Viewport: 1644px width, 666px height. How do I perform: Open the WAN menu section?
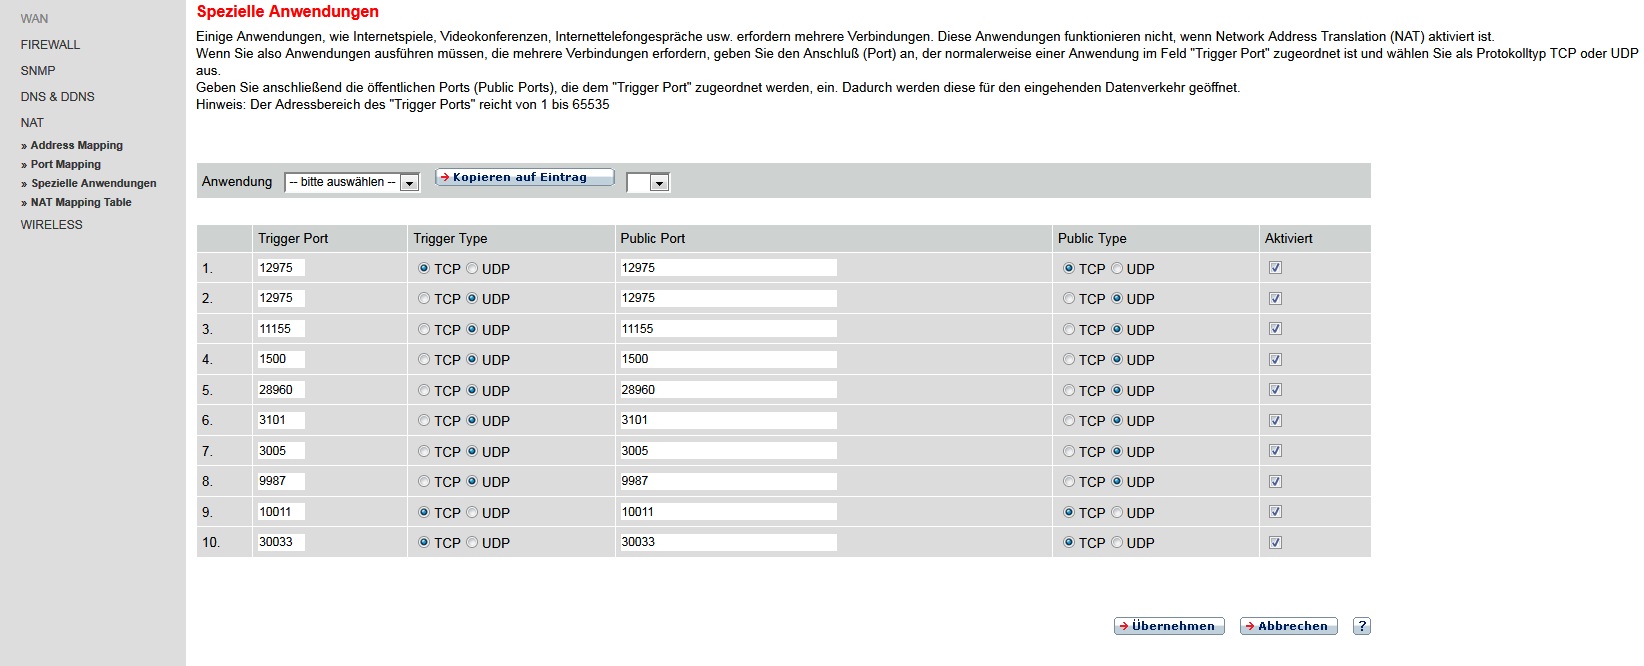34,19
